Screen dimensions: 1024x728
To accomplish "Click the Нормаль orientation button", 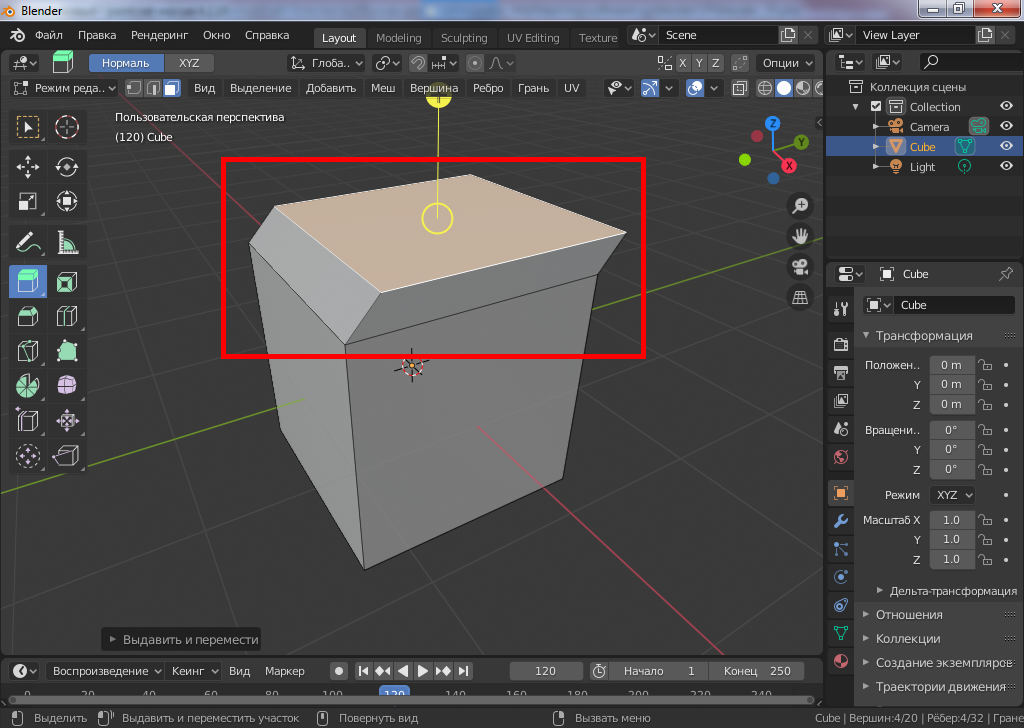I will pos(126,63).
